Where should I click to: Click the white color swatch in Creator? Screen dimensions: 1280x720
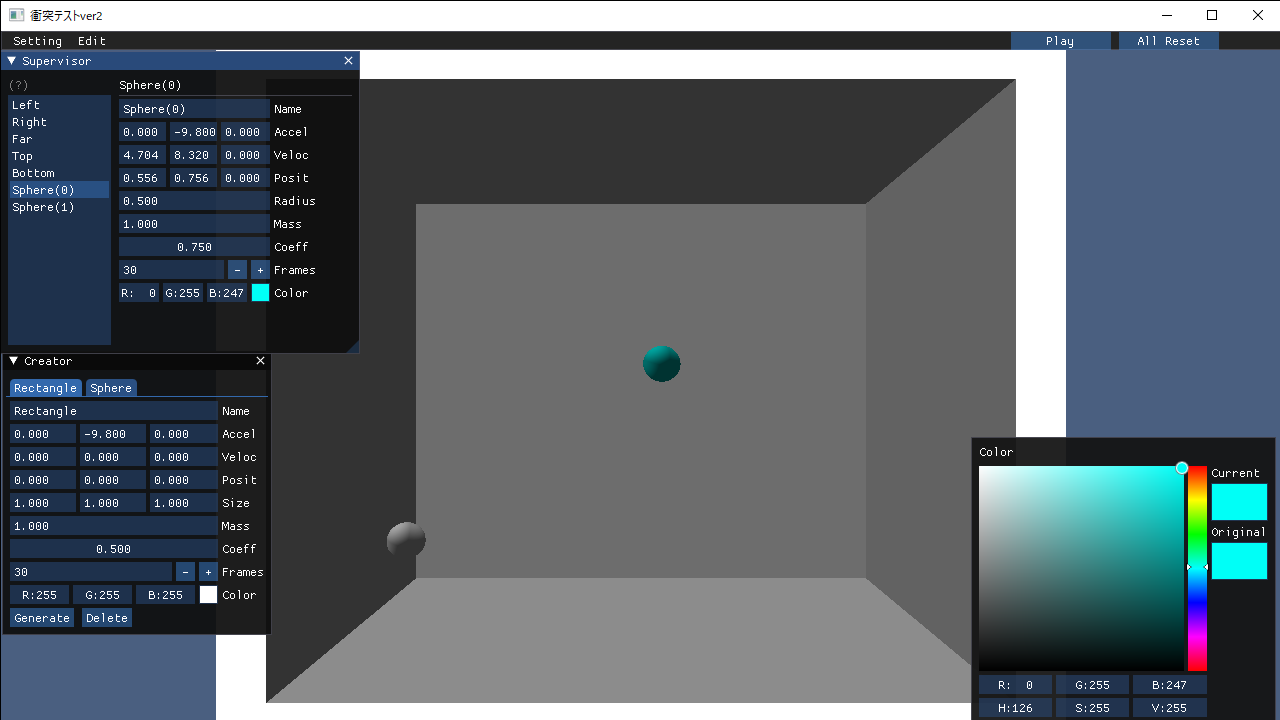tap(208, 595)
